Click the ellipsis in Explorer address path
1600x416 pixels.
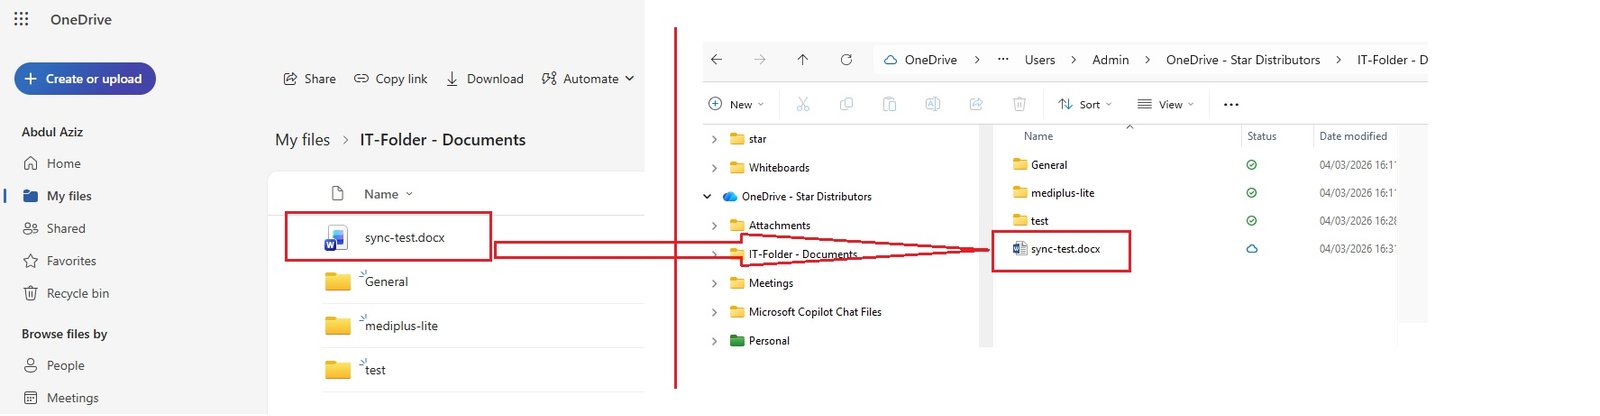tap(1003, 60)
